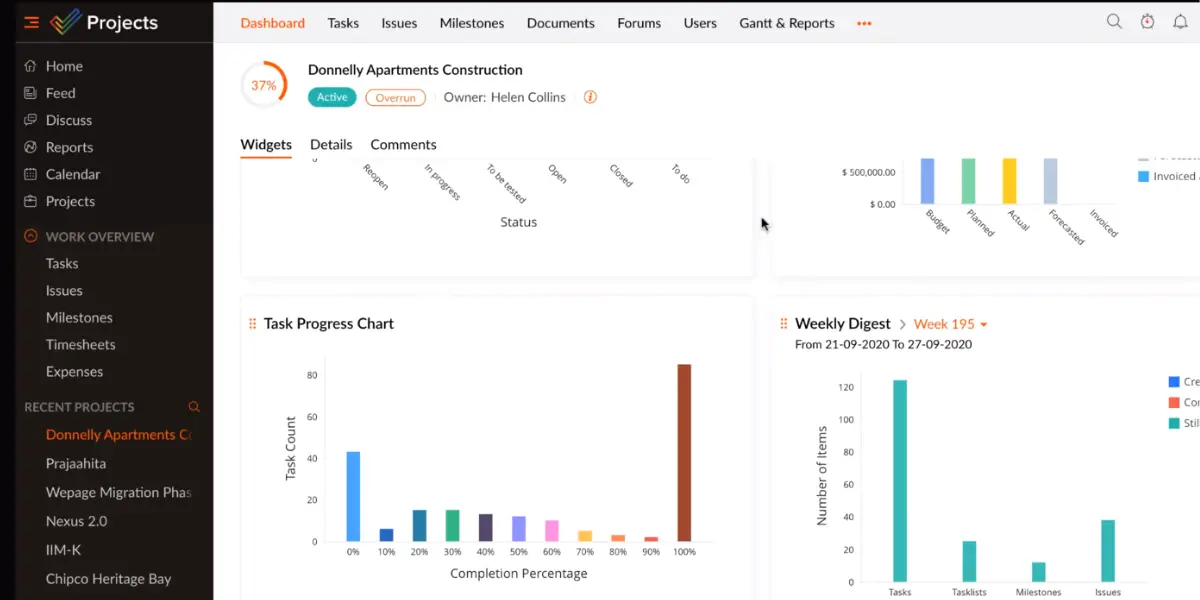Screen dimensions: 1200x600
Task: Open the Milestones tab in top bar
Action: pyautogui.click(x=472, y=23)
